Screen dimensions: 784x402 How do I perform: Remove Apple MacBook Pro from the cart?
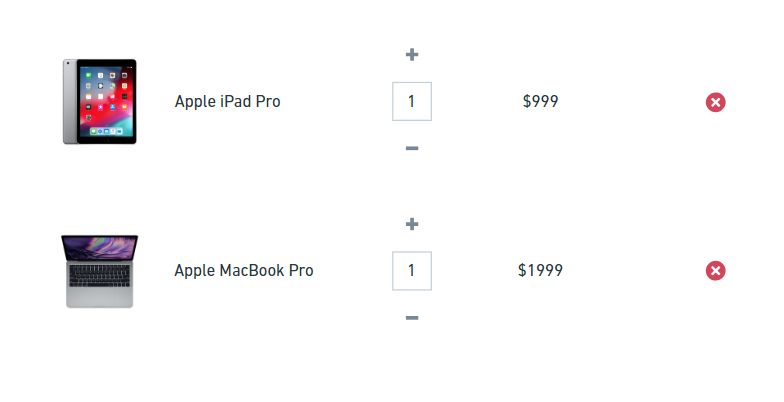coord(716,271)
